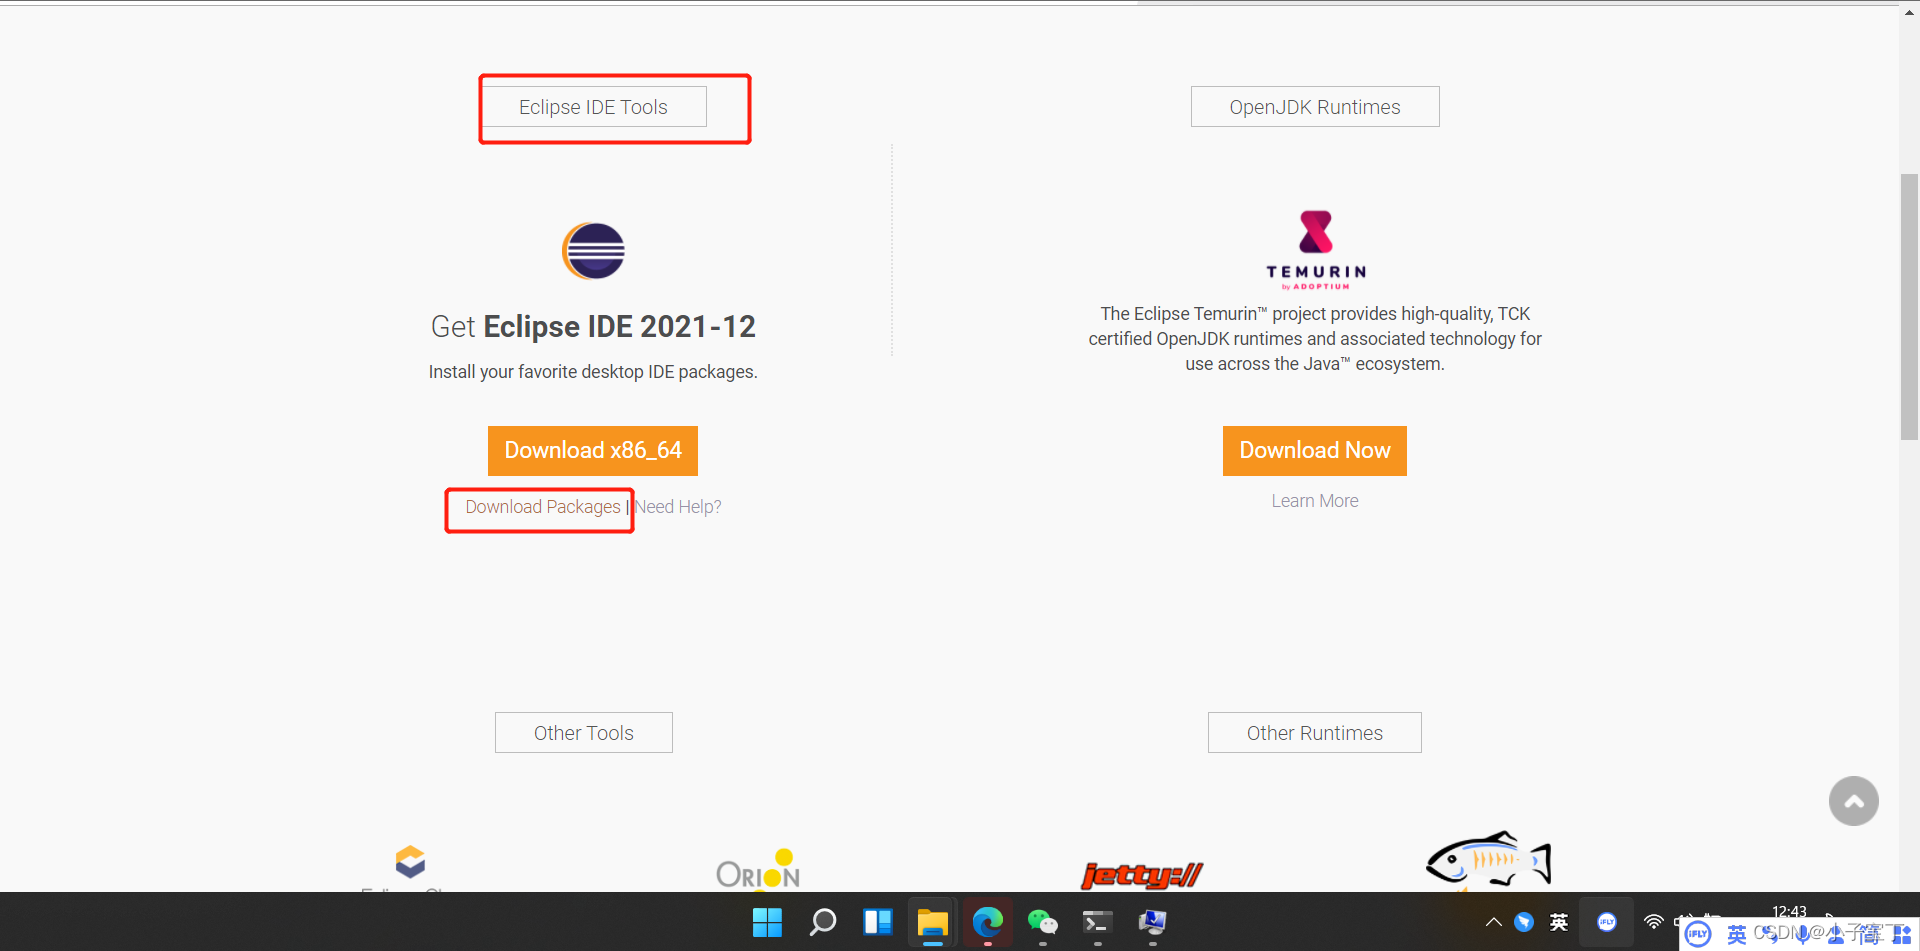Toggle the 英 input language indicator
Image resolution: width=1920 pixels, height=951 pixels.
pyautogui.click(x=1559, y=922)
